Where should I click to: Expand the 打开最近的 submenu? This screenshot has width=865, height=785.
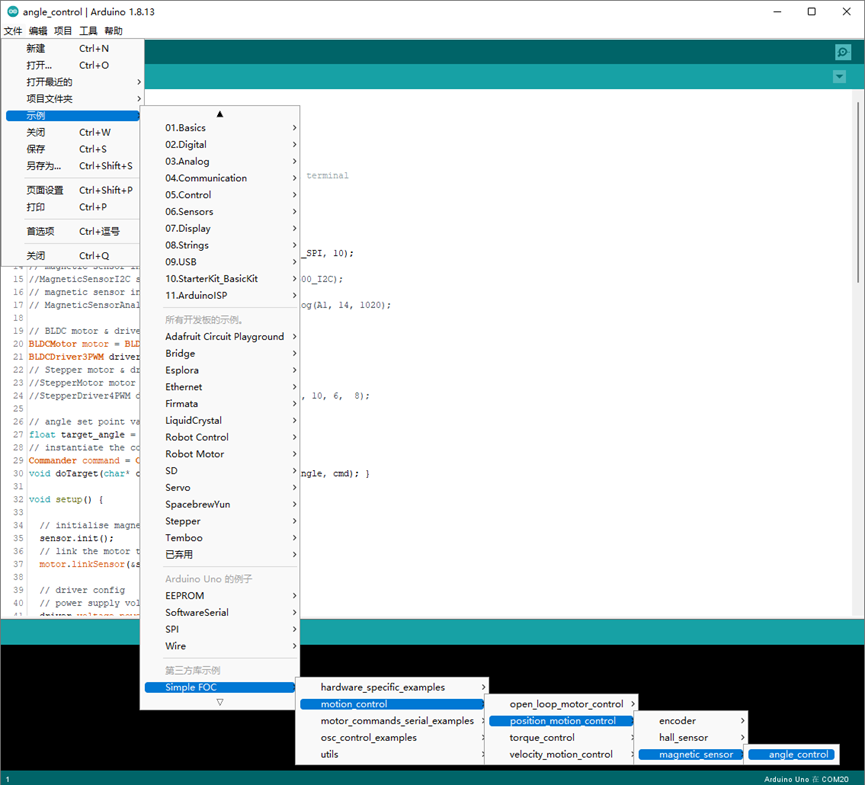tap(72, 82)
